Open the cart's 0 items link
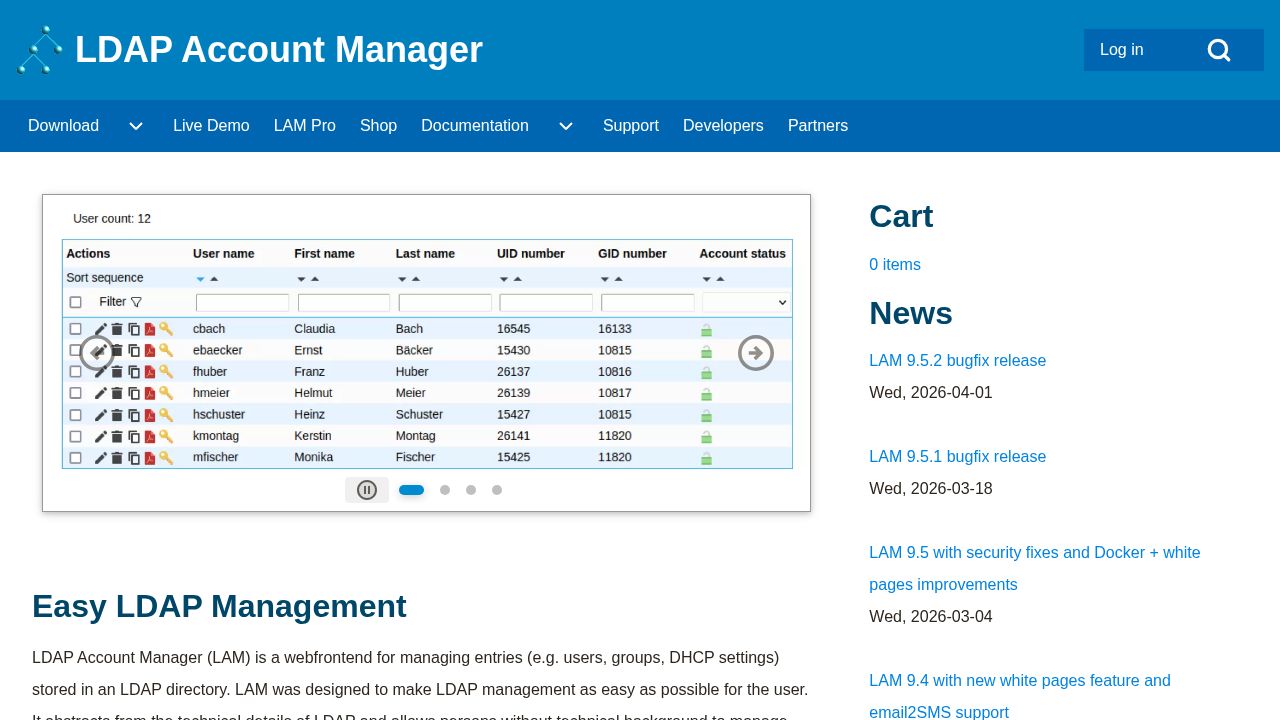1280x720 pixels. (x=895, y=265)
